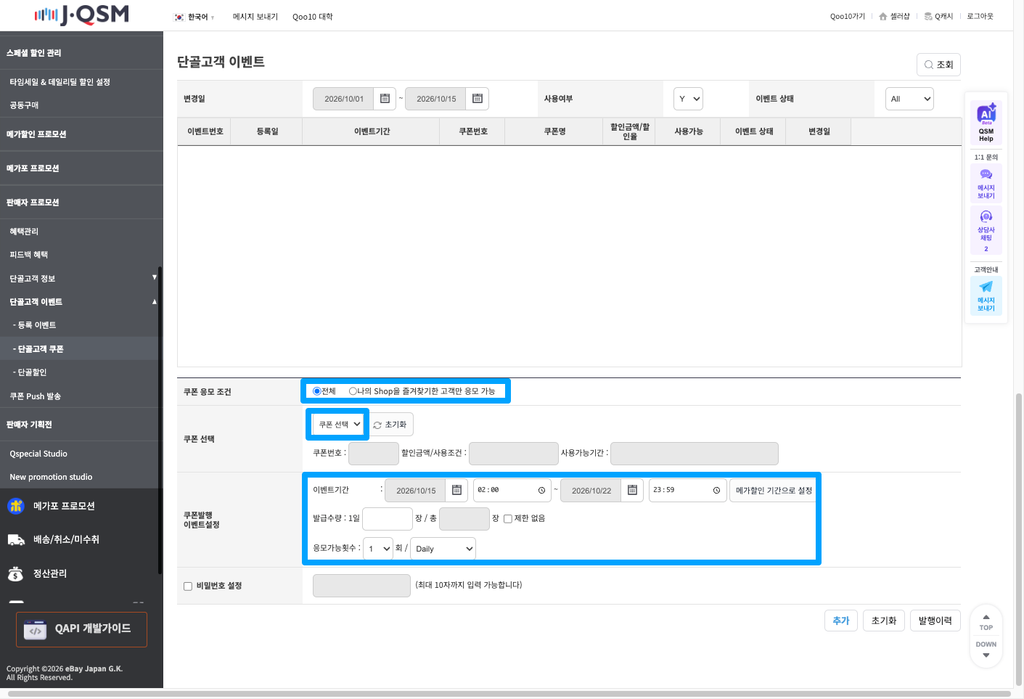Click the bottom 초기화 button beside 추가

884,621
